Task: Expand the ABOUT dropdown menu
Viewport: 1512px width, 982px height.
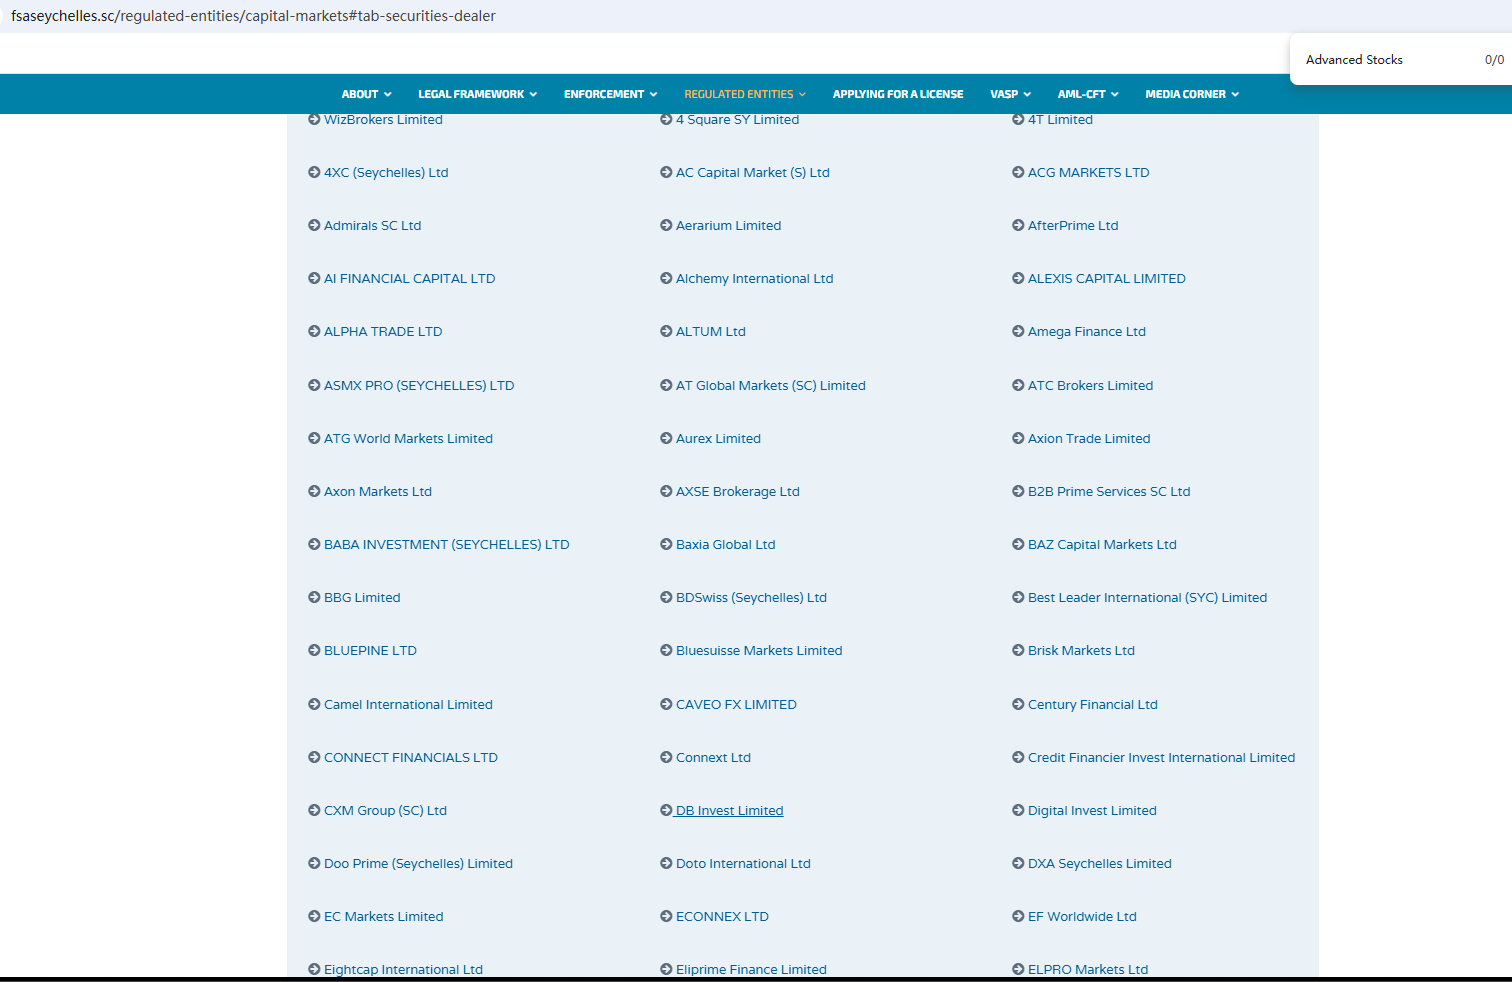Action: point(366,94)
